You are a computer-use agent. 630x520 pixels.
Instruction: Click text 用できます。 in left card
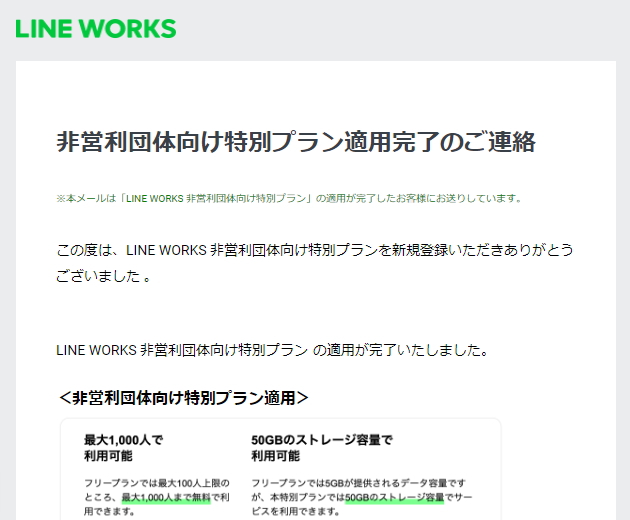109,512
